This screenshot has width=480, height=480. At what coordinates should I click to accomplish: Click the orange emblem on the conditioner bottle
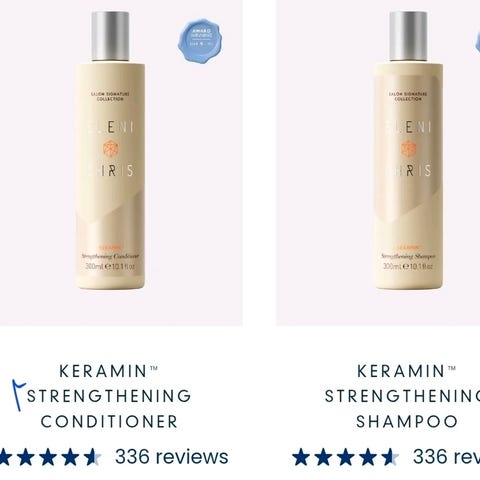(x=110, y=149)
